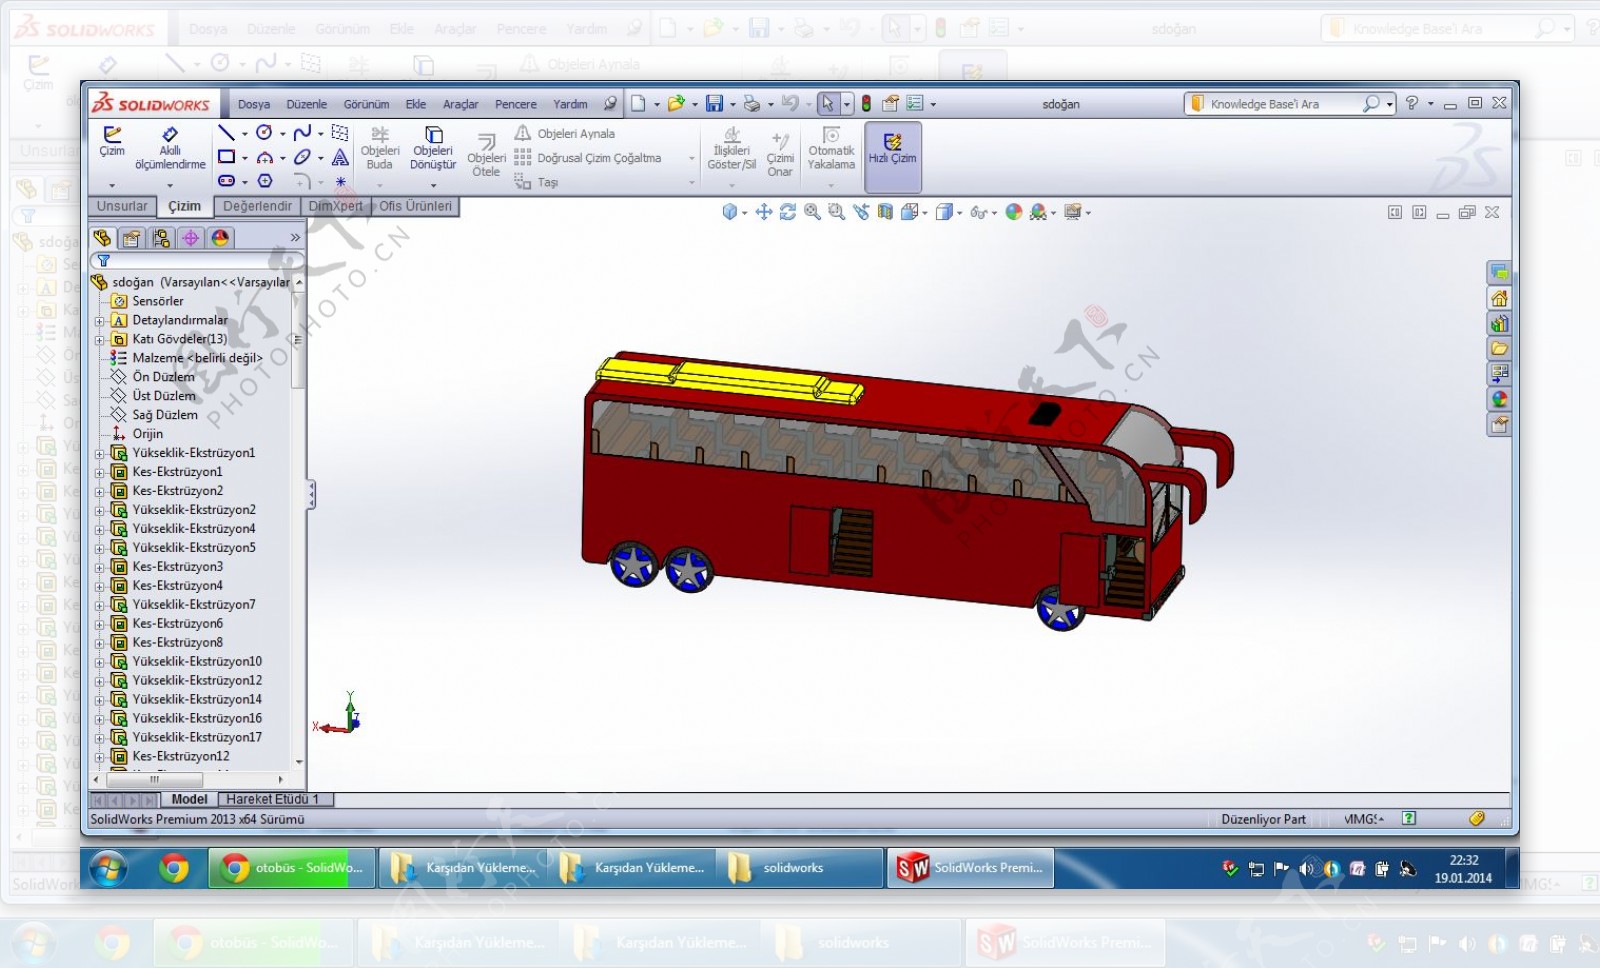Open the File Explorer task pane icon
Viewport: 1600px width, 969px height.
1499,348
